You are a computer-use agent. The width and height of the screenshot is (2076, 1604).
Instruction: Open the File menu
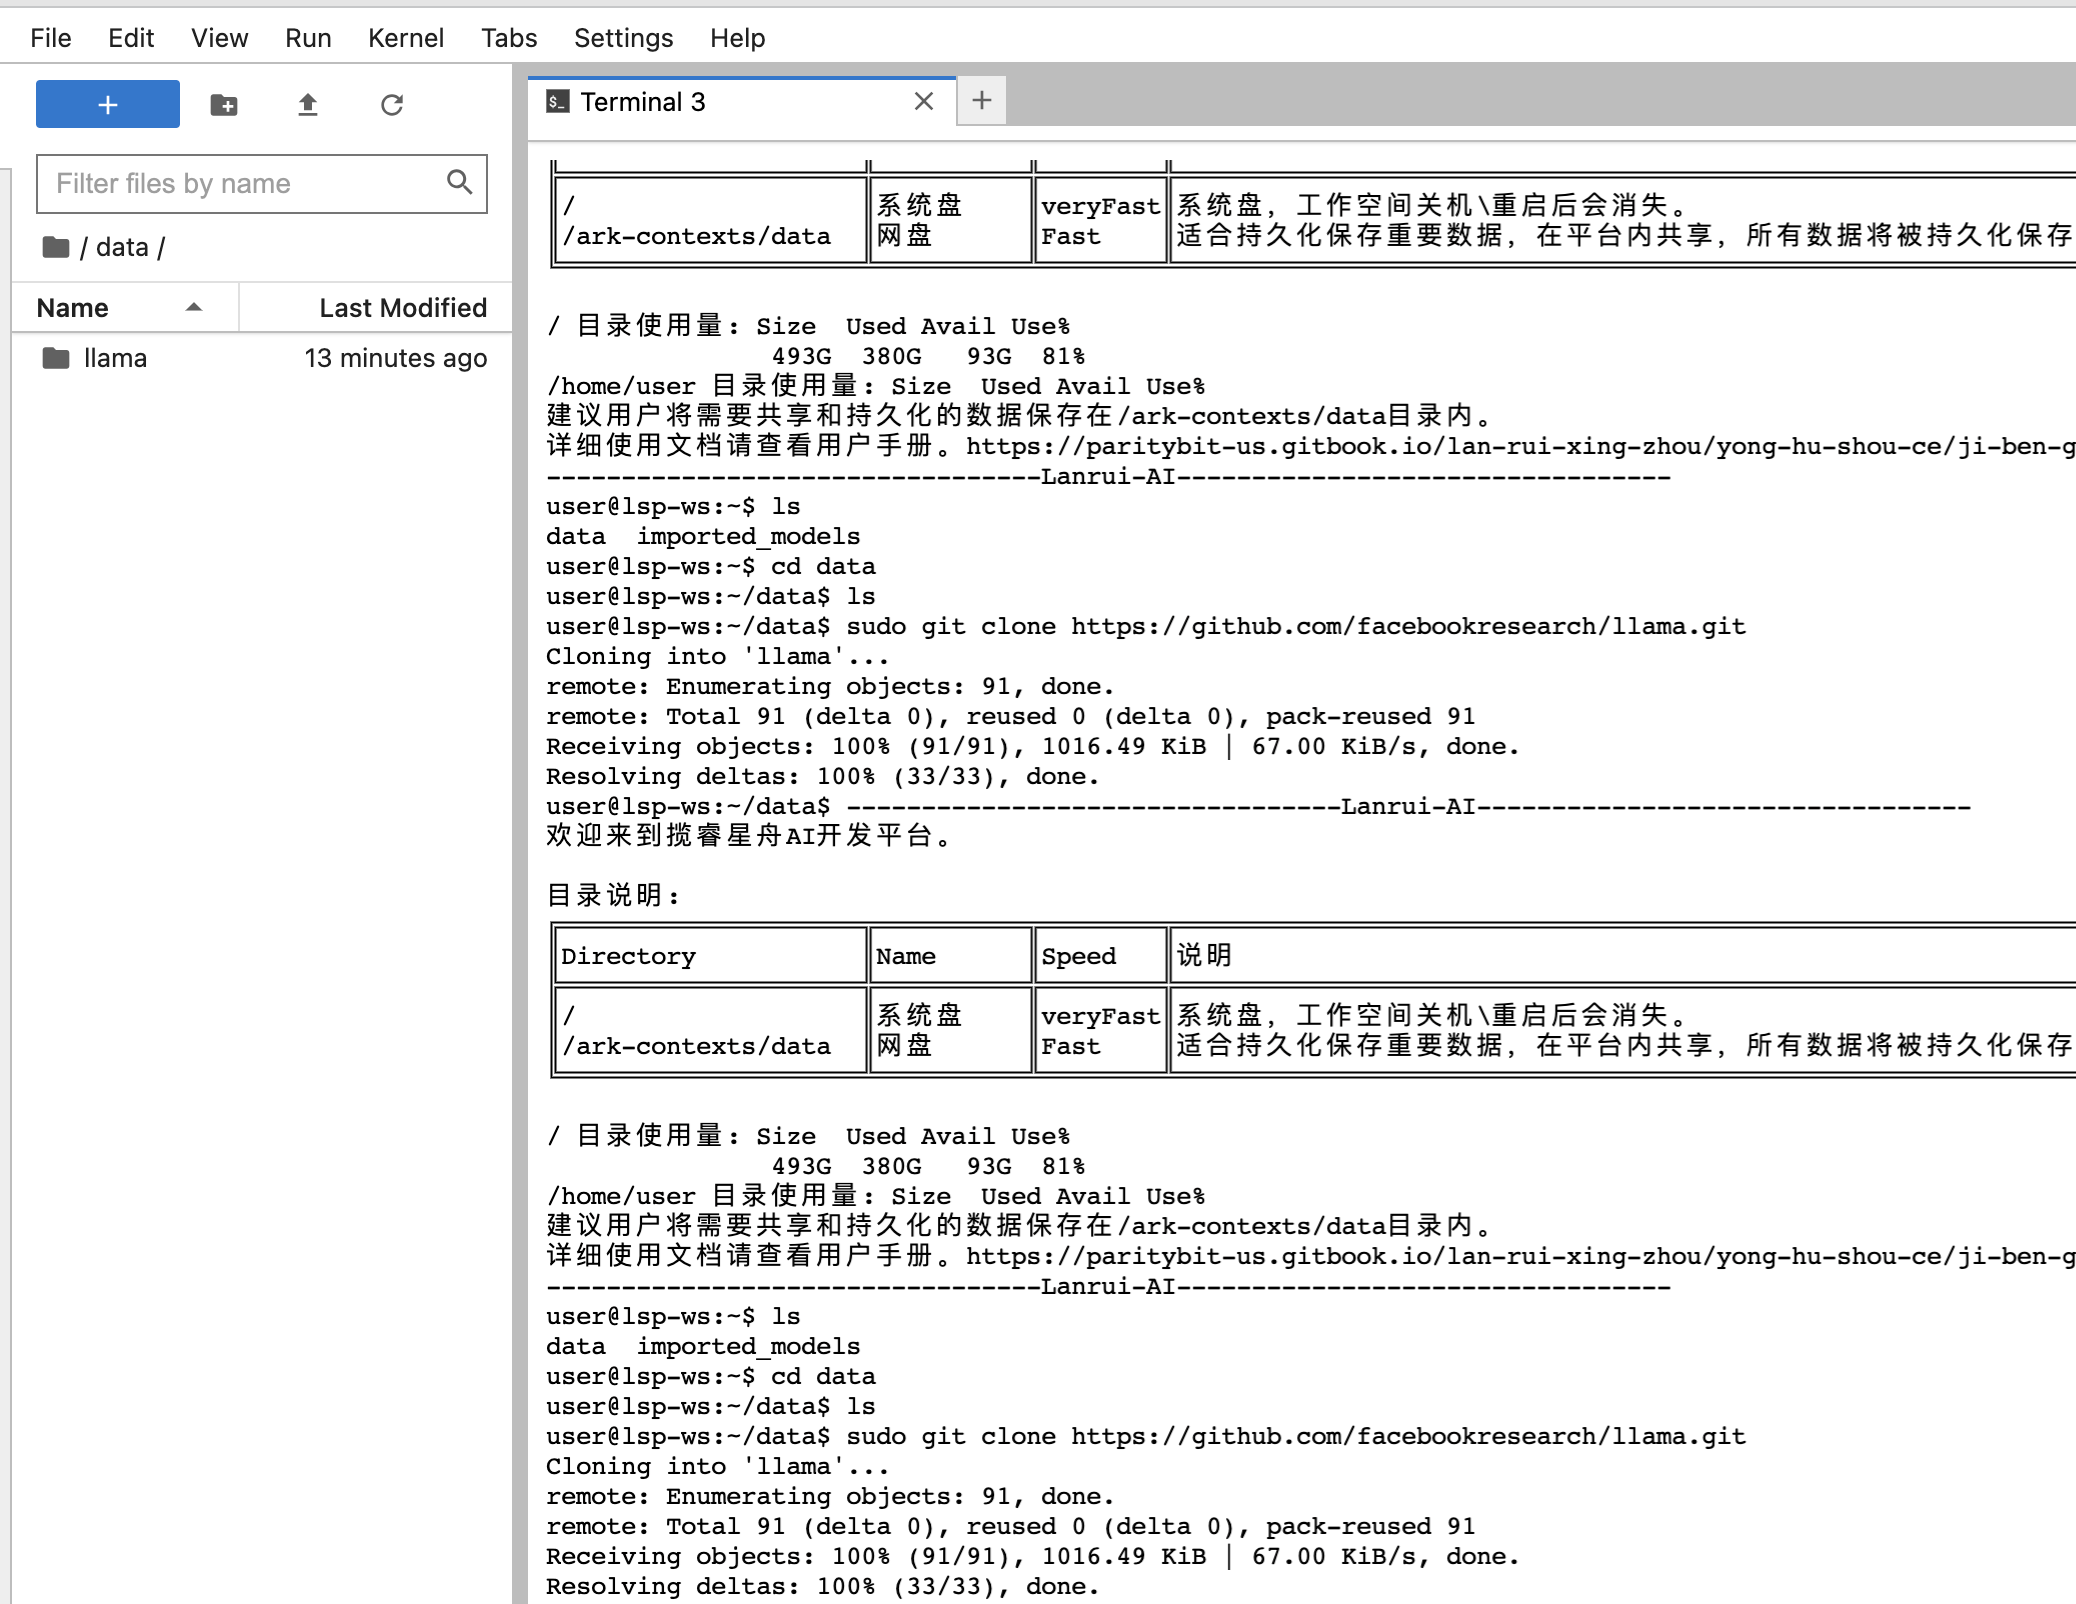[51, 38]
